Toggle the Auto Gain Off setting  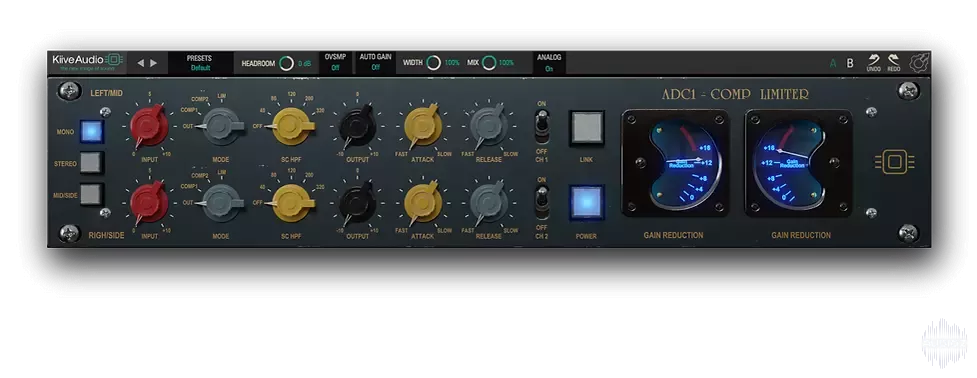(375, 63)
